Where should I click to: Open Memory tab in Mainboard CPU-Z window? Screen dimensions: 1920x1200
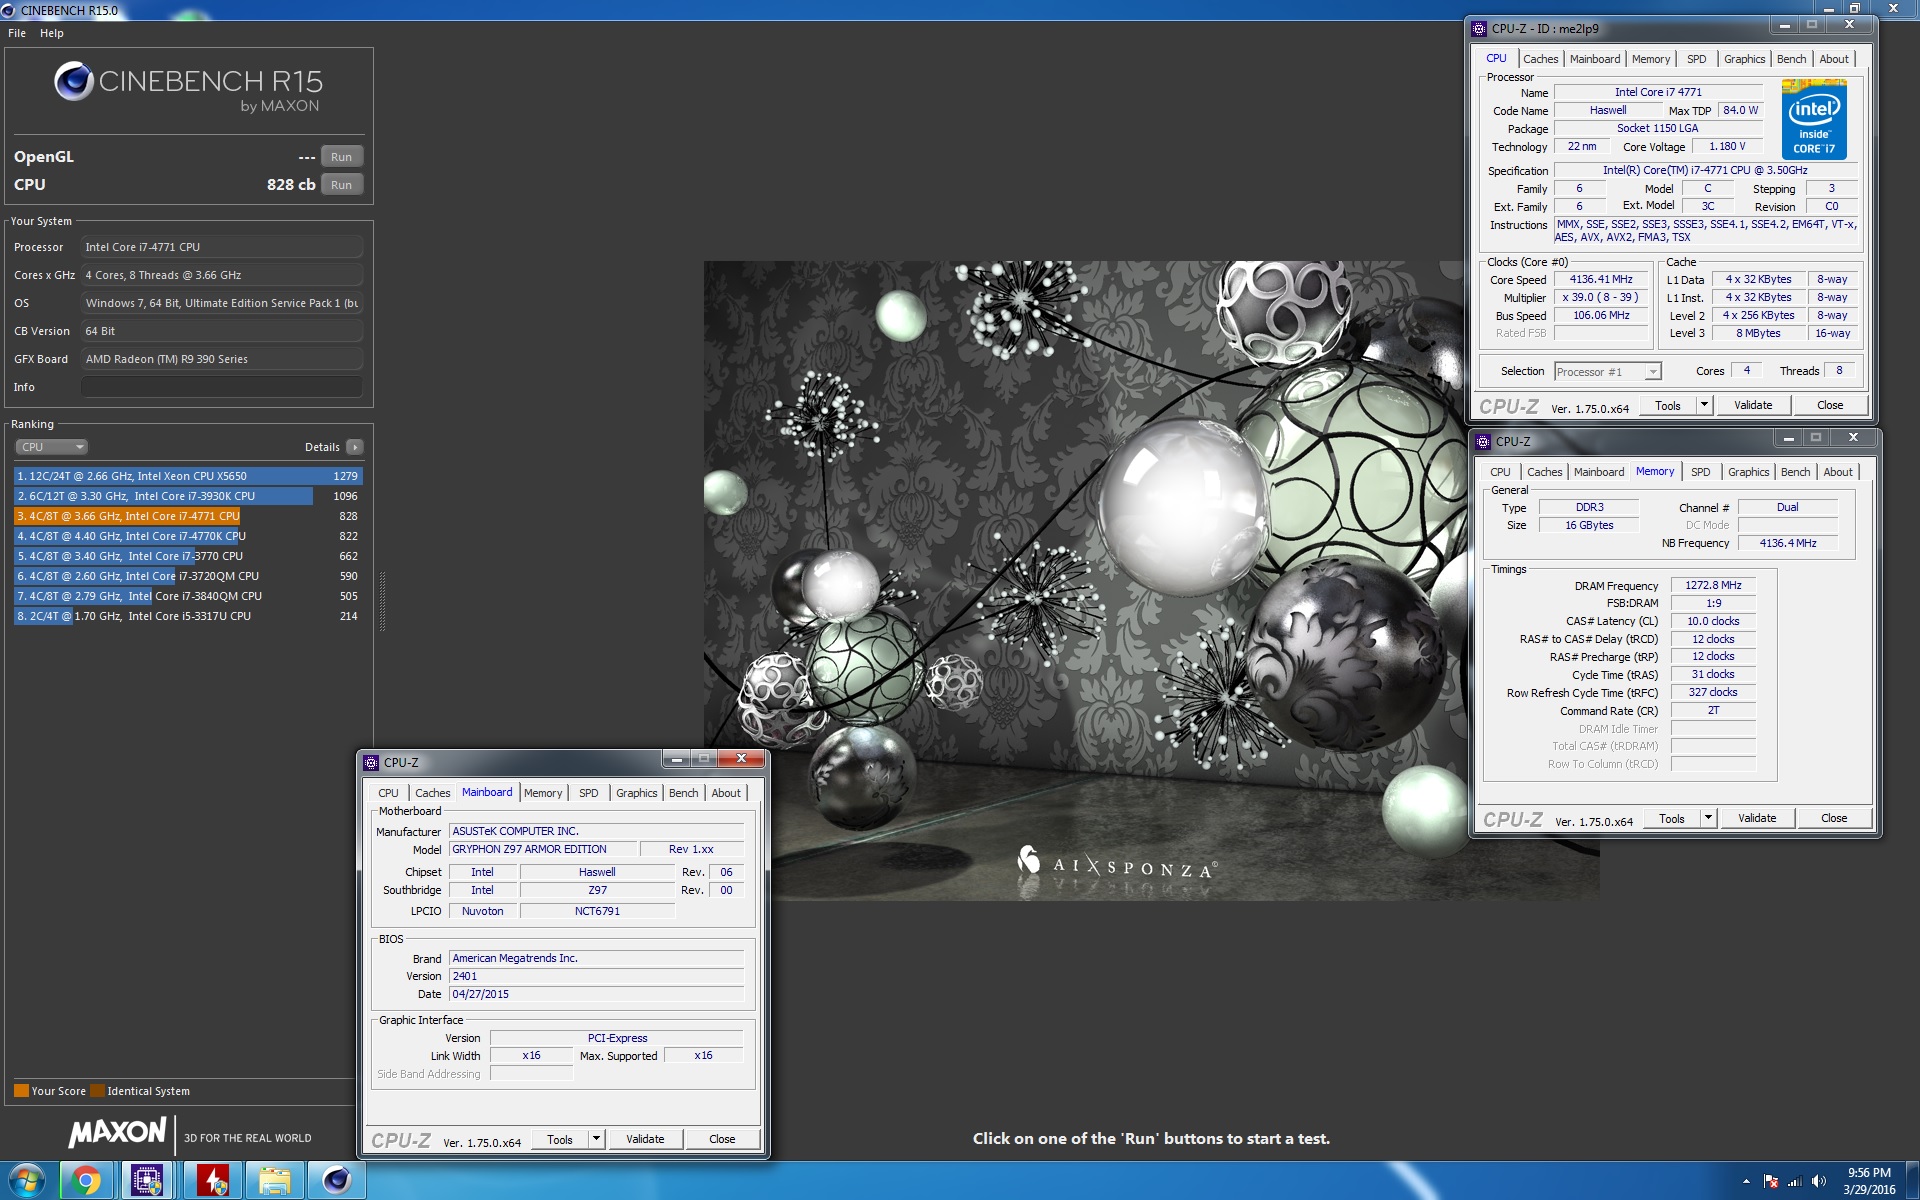pyautogui.click(x=543, y=793)
